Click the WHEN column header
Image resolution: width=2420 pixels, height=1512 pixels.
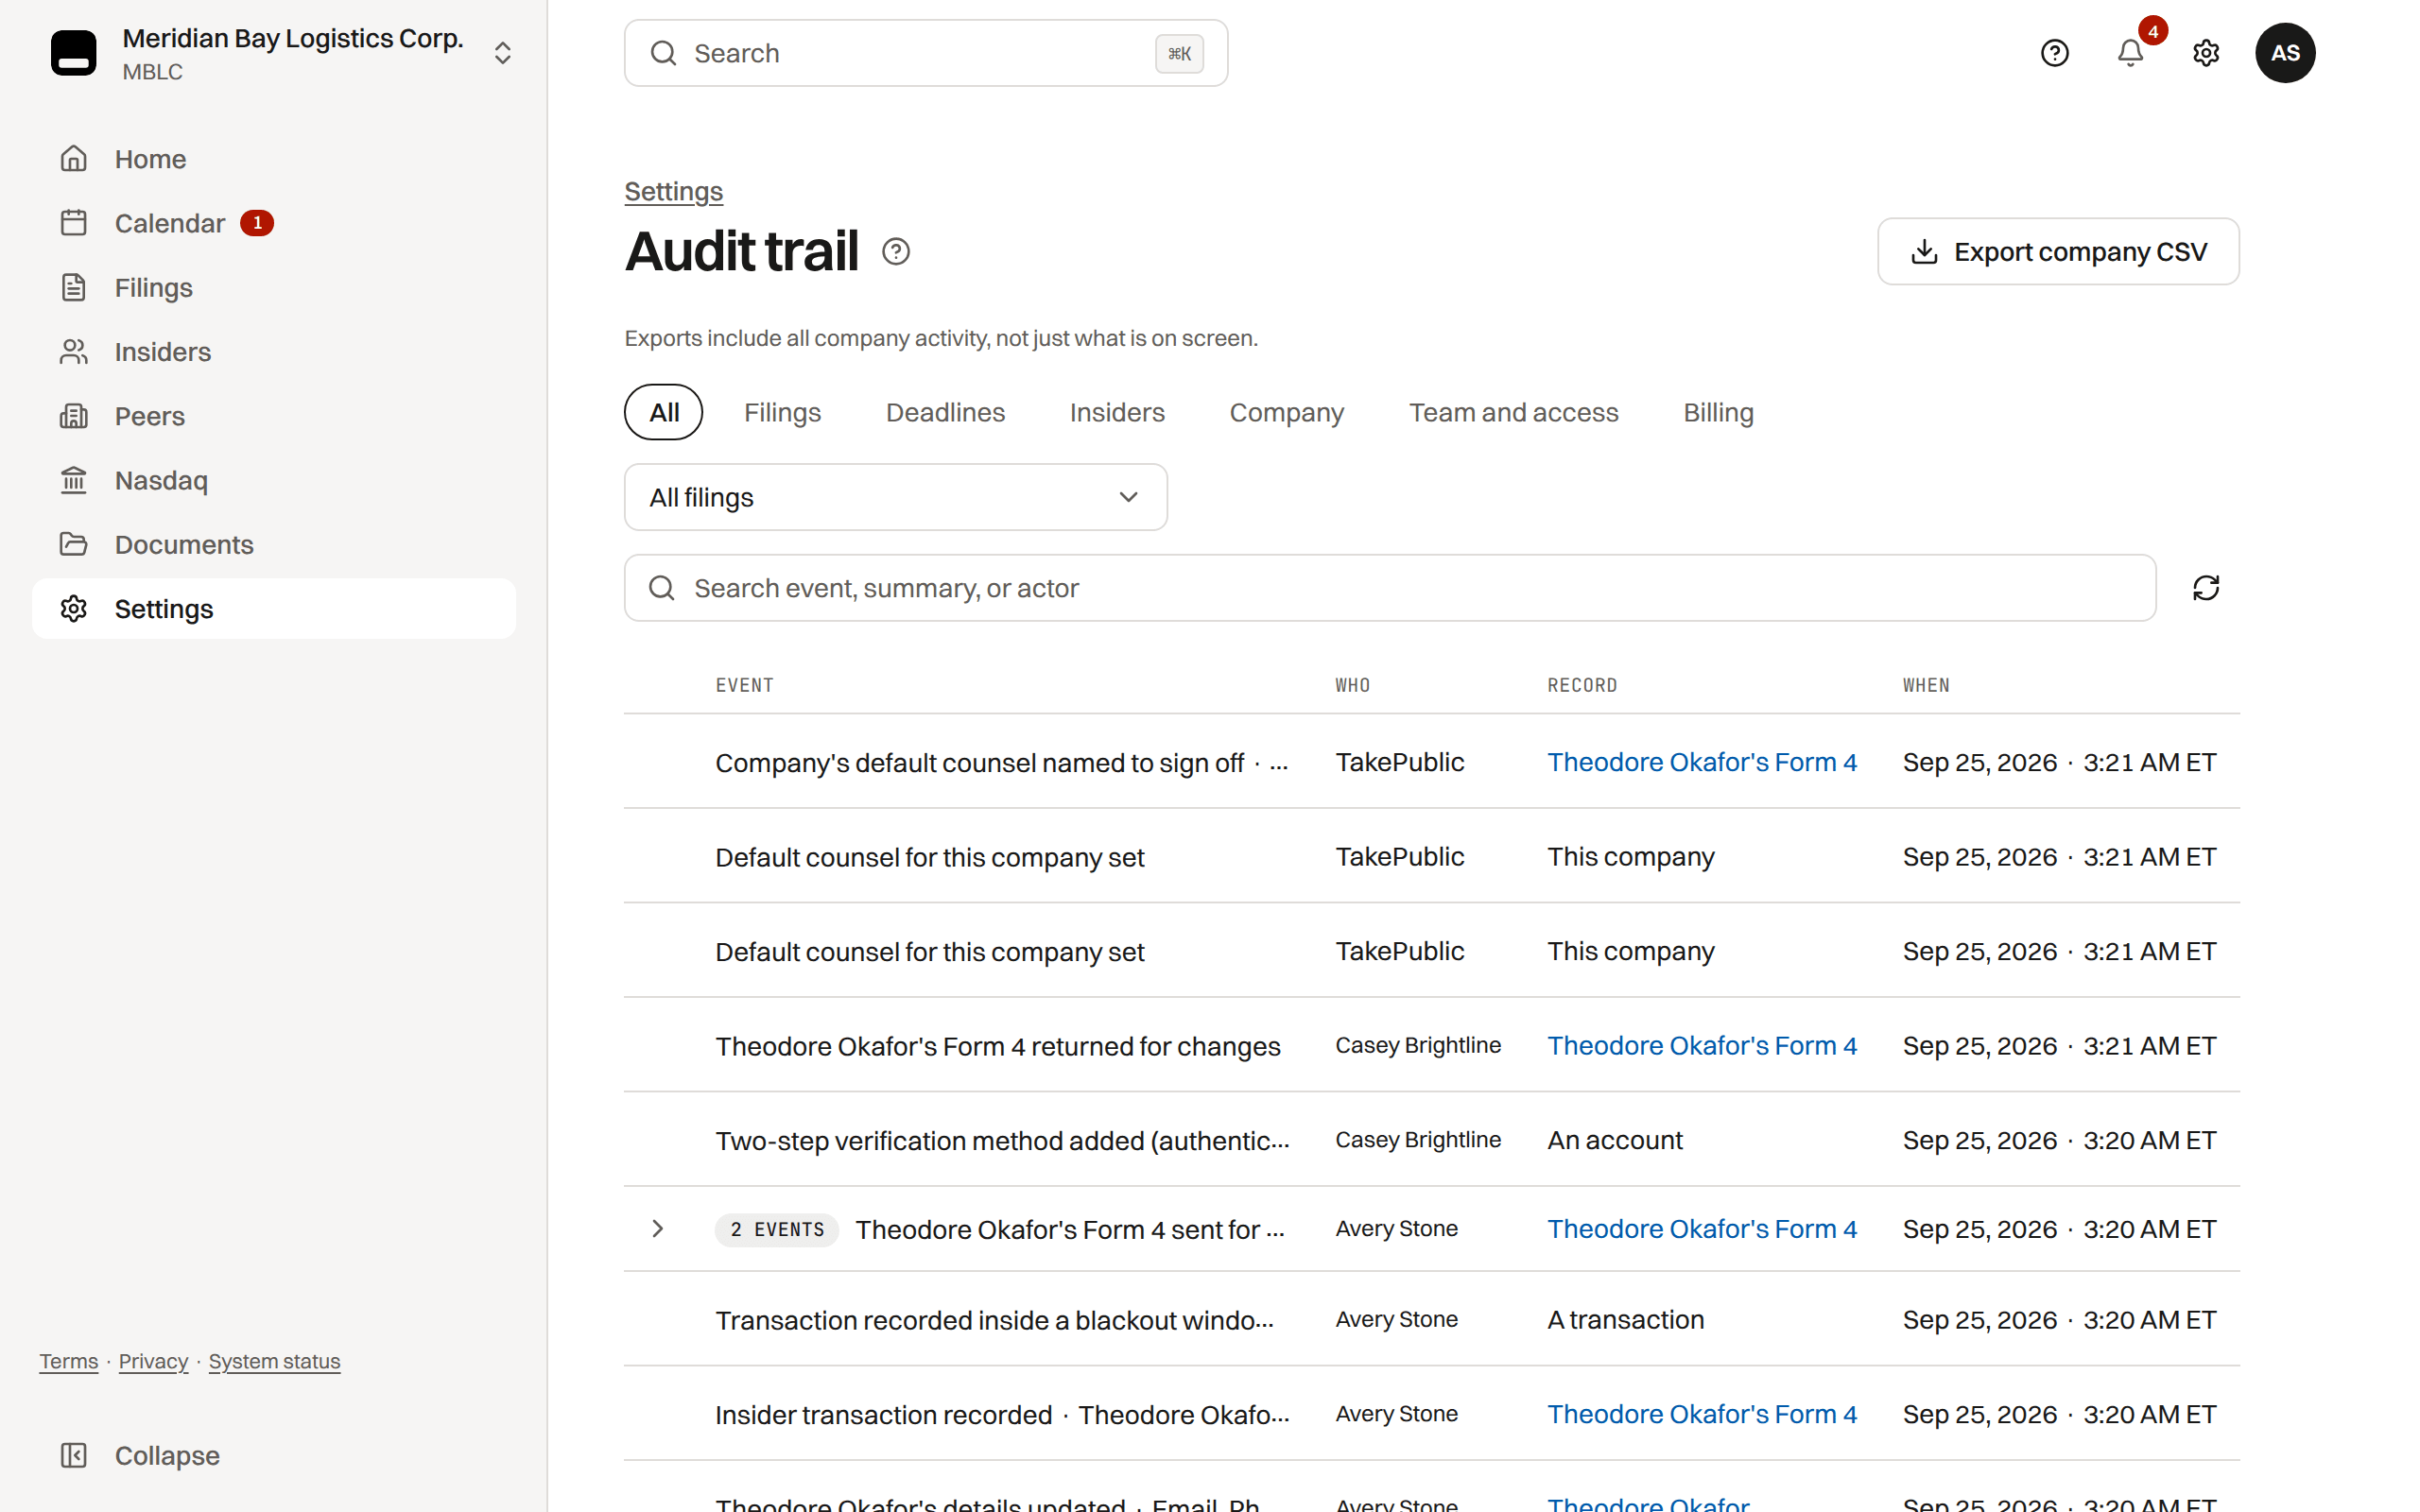(x=1926, y=685)
